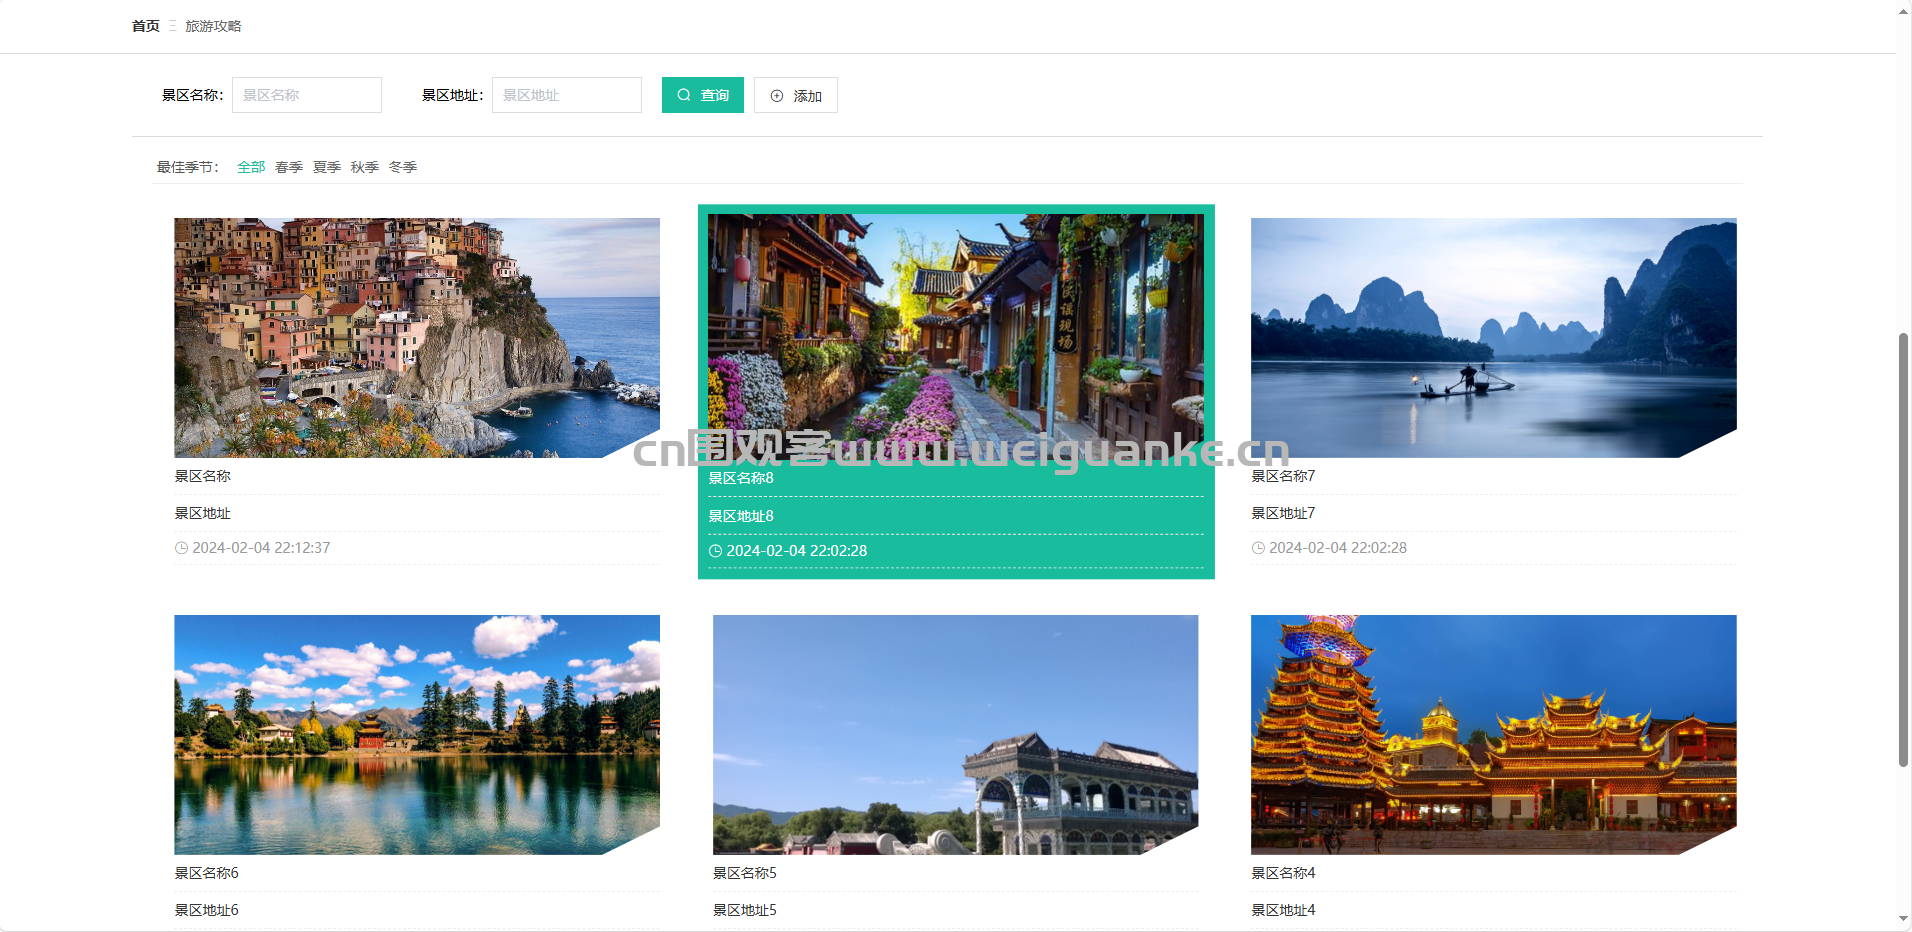The image size is (1912, 932).
Task: Click the 景区名称8 title
Action: [x=741, y=478]
